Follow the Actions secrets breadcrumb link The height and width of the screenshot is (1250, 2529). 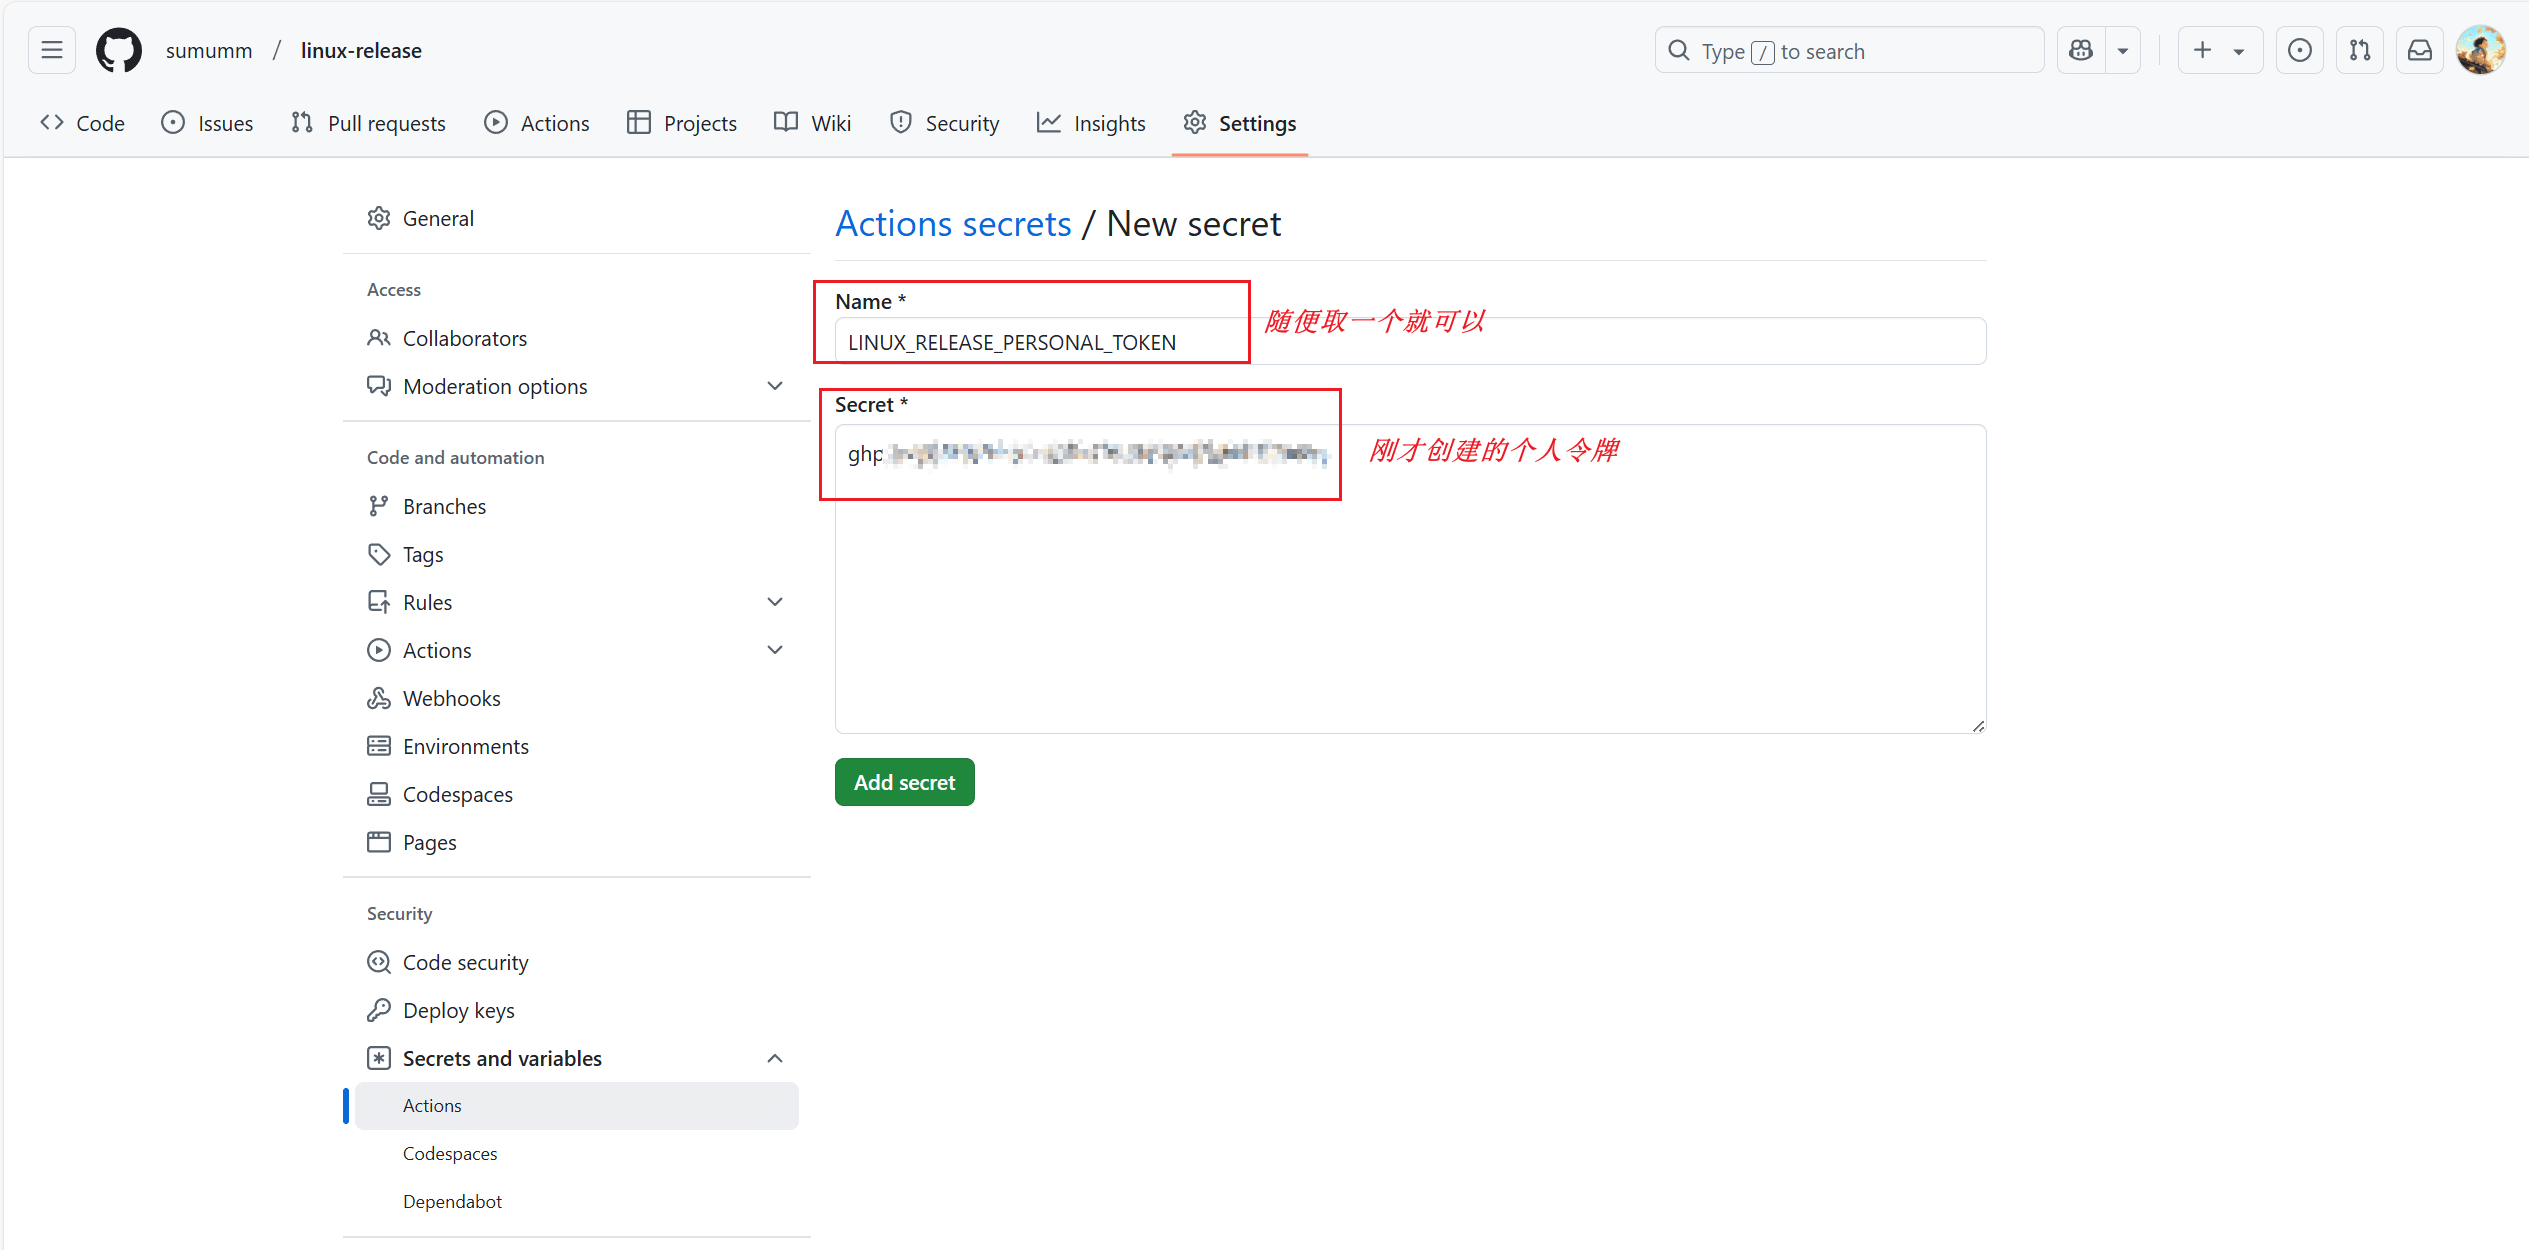(952, 224)
